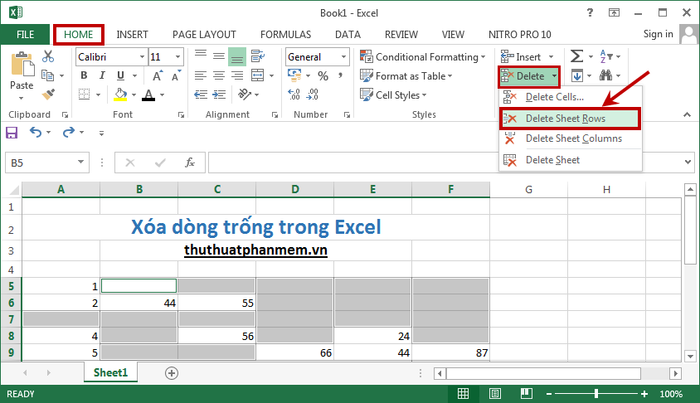Undo the last action using the arrow icon
Screen dimensions: 700x403
35,132
